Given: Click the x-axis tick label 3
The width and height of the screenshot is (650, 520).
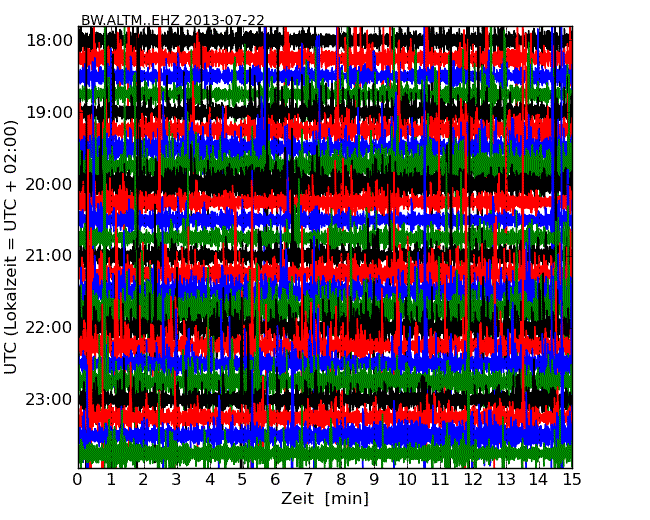Looking at the screenshot, I should coord(177,480).
